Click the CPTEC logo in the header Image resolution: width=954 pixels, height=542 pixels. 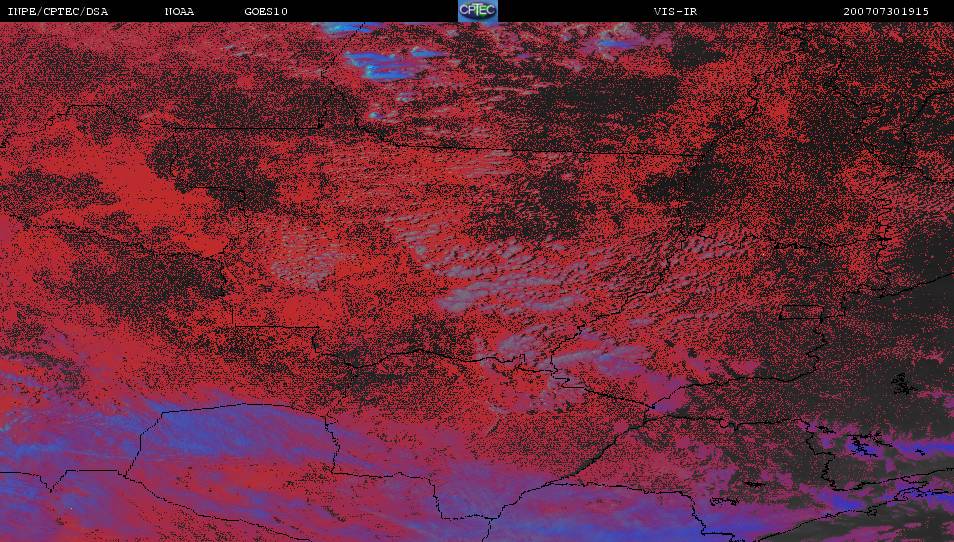(478, 11)
